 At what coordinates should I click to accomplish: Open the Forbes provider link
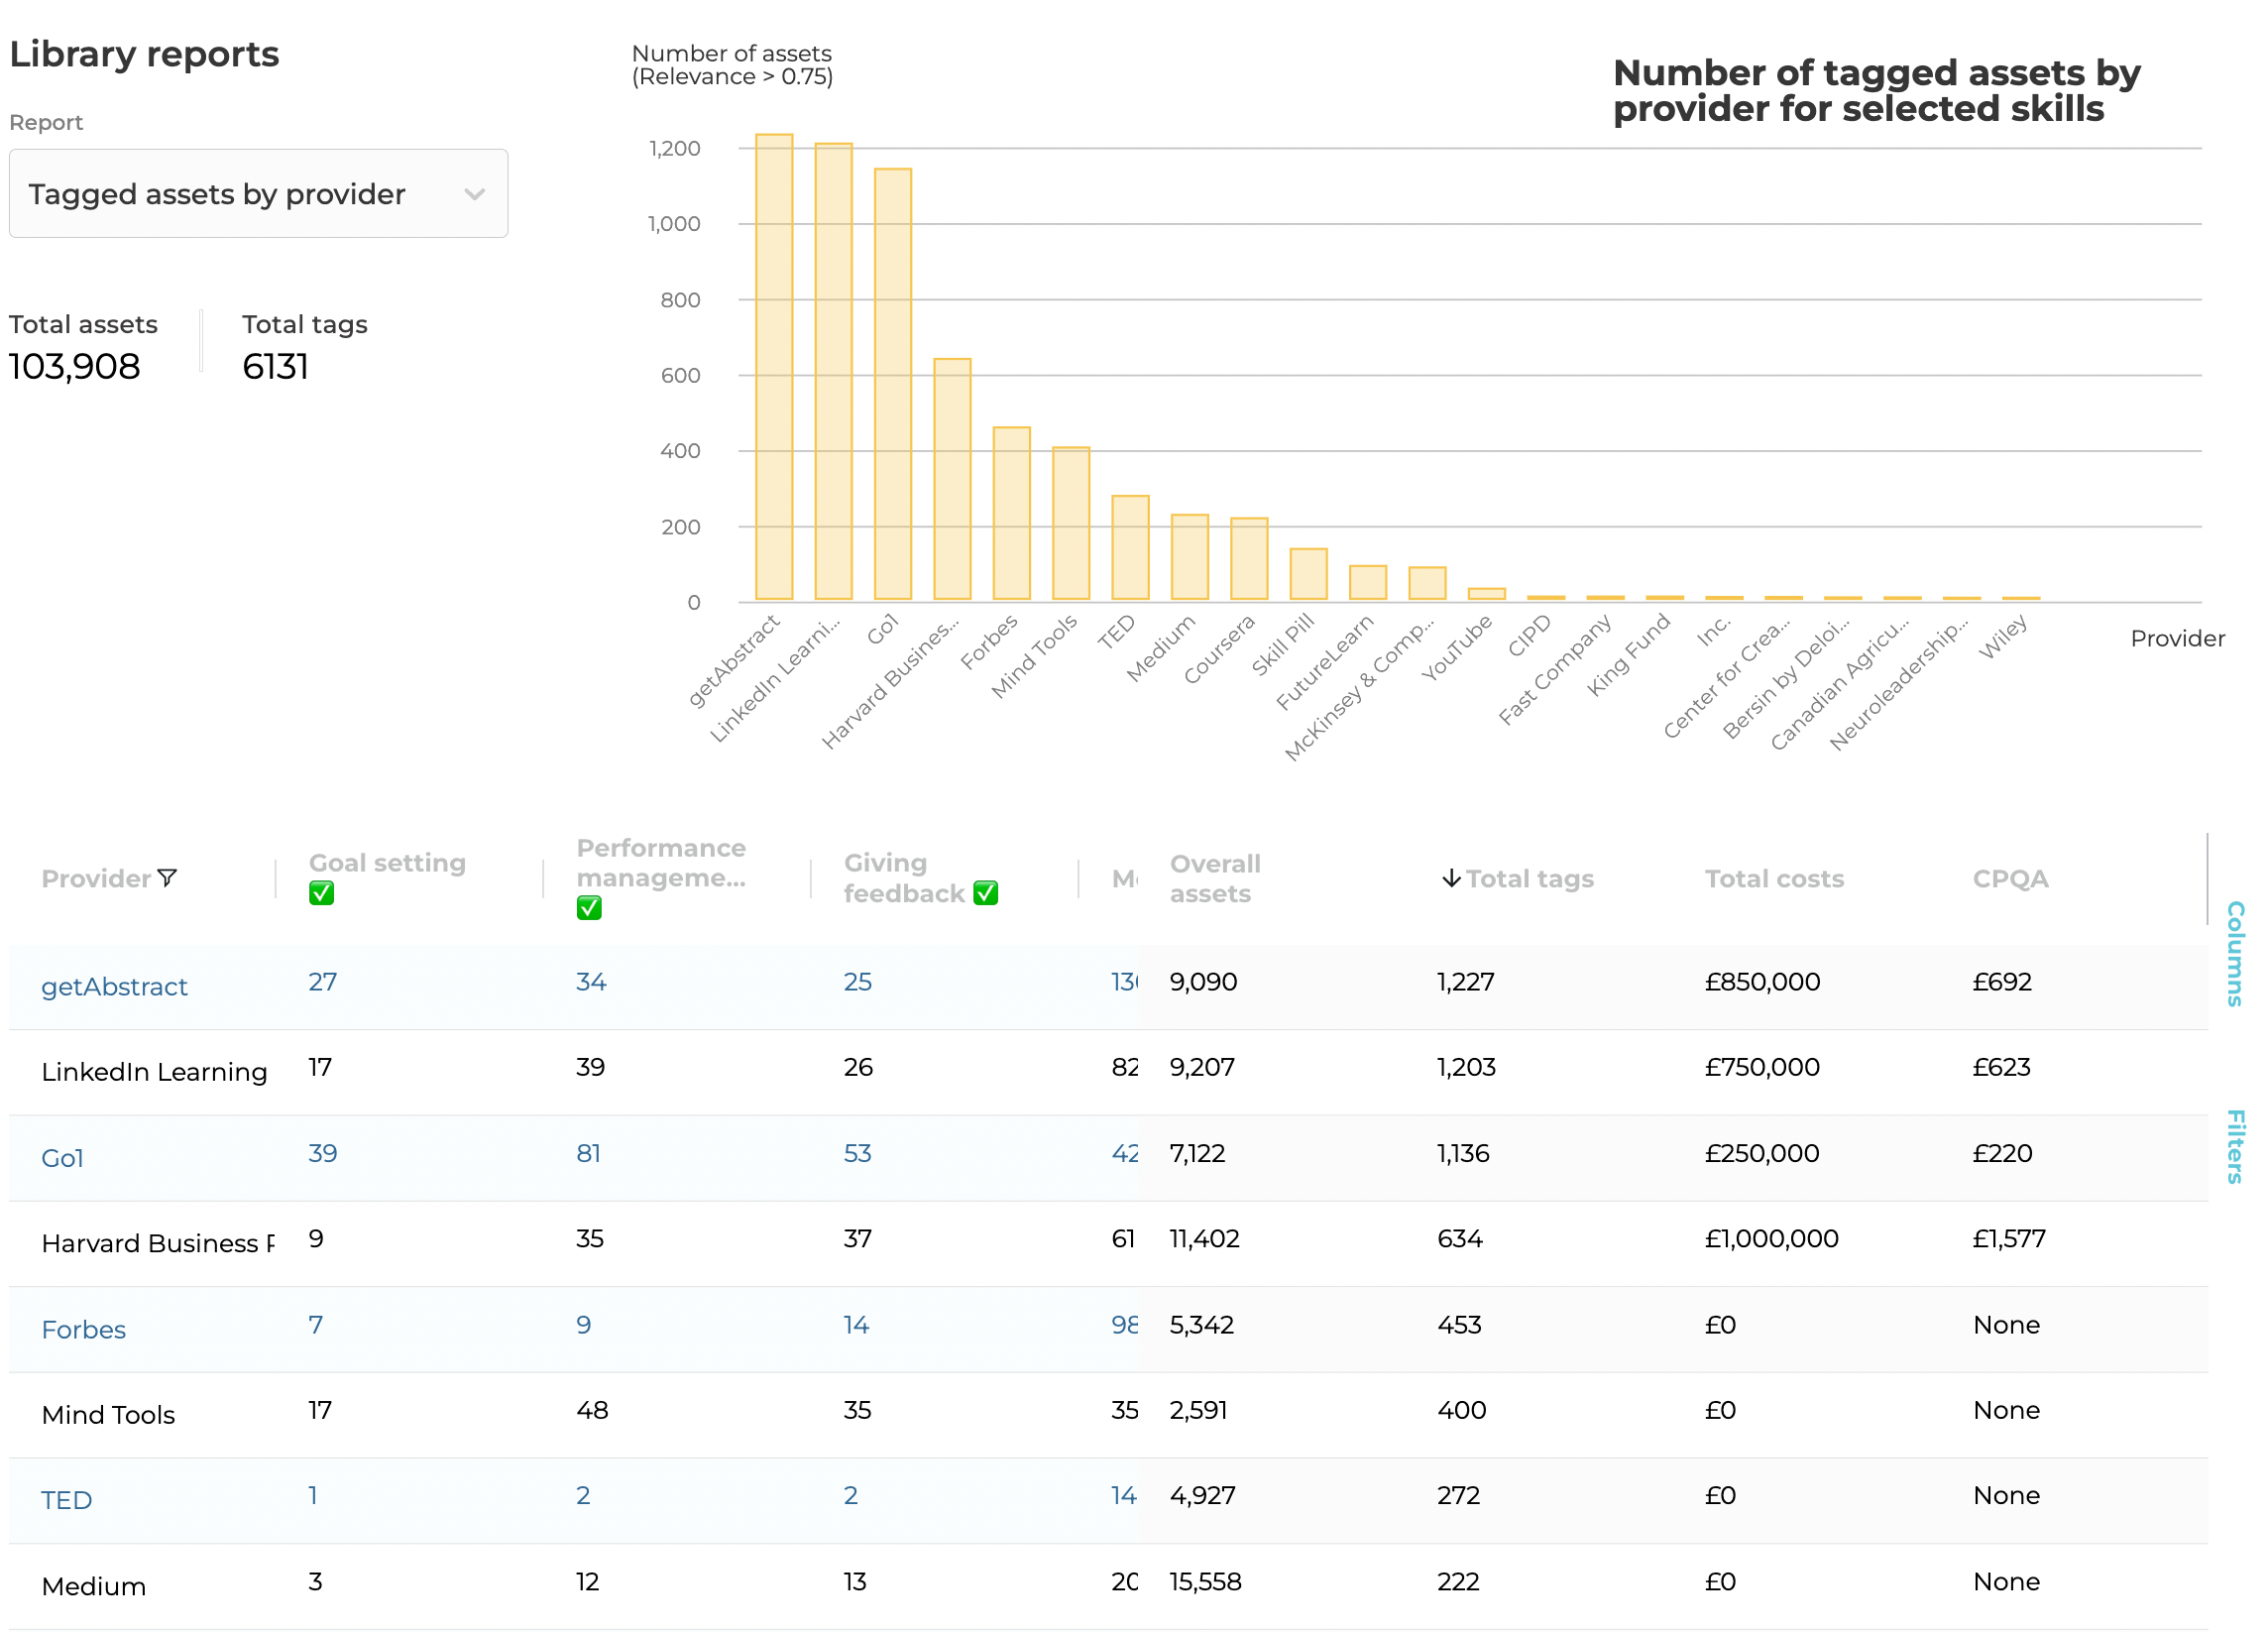pyautogui.click(x=84, y=1330)
